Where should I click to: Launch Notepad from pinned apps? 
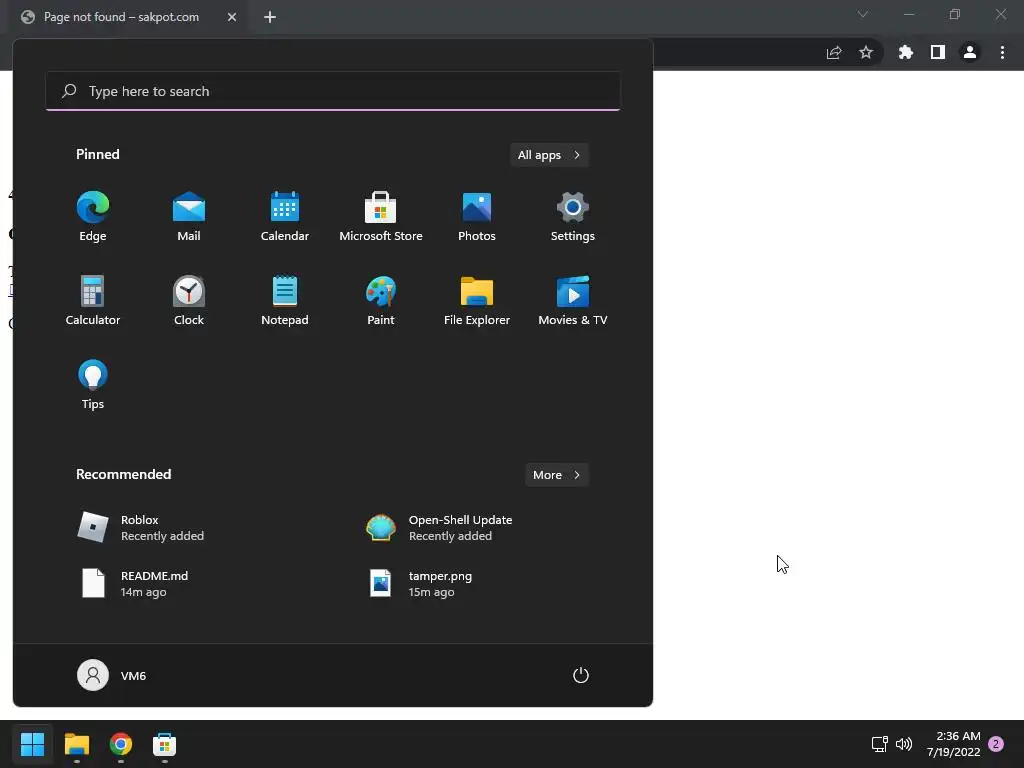tap(285, 301)
